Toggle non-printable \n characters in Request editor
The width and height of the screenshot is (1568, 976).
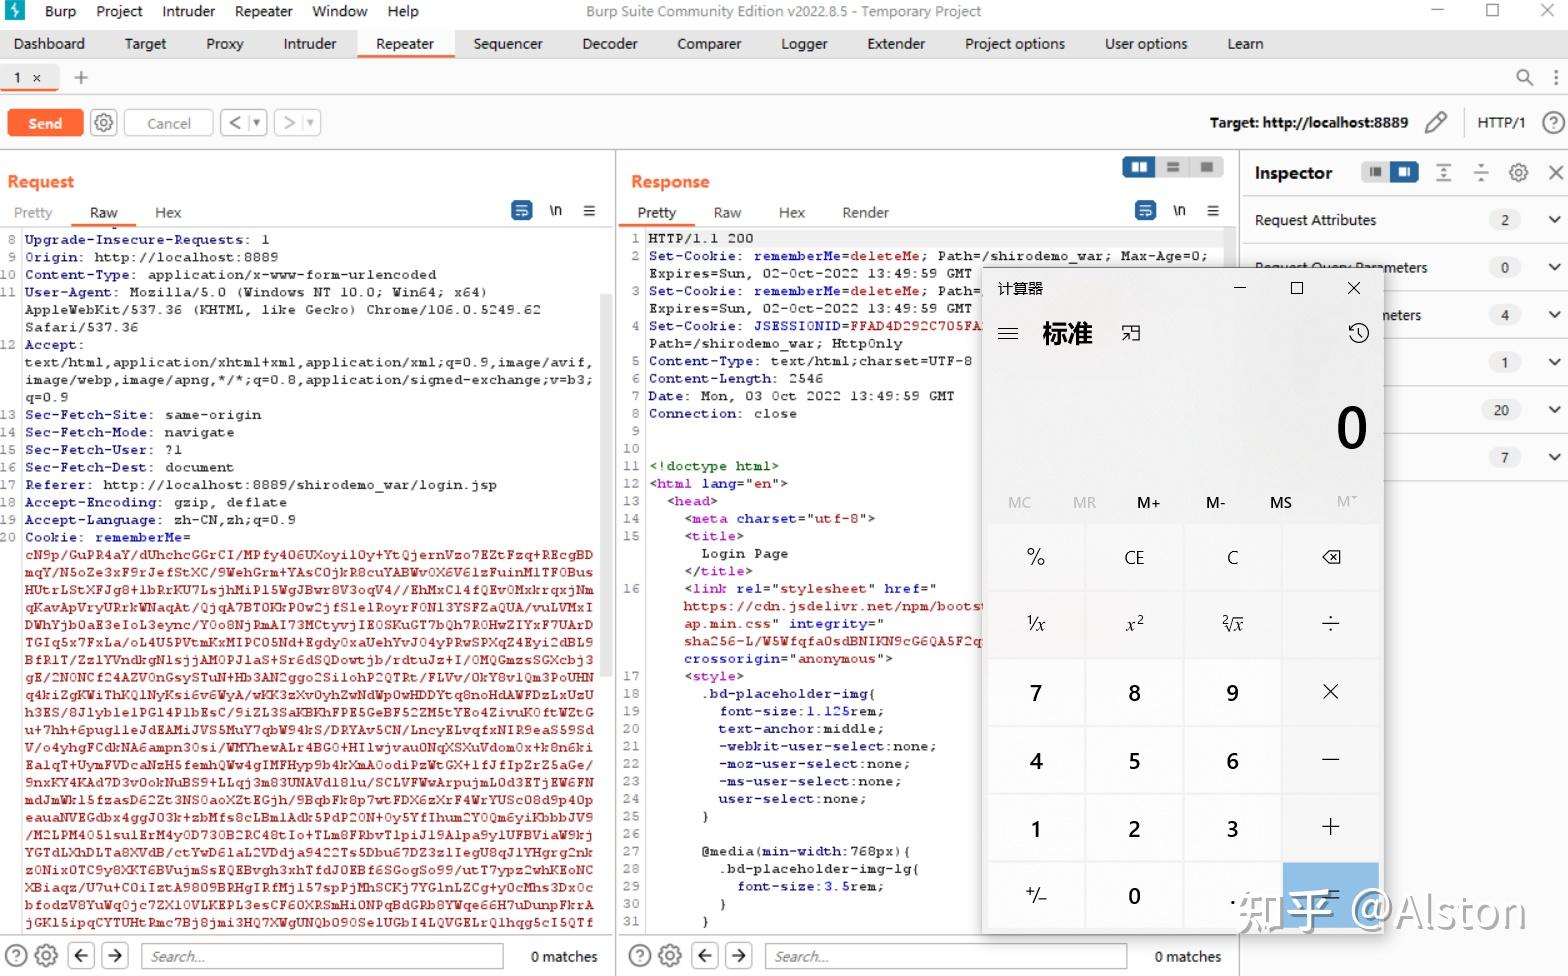556,211
